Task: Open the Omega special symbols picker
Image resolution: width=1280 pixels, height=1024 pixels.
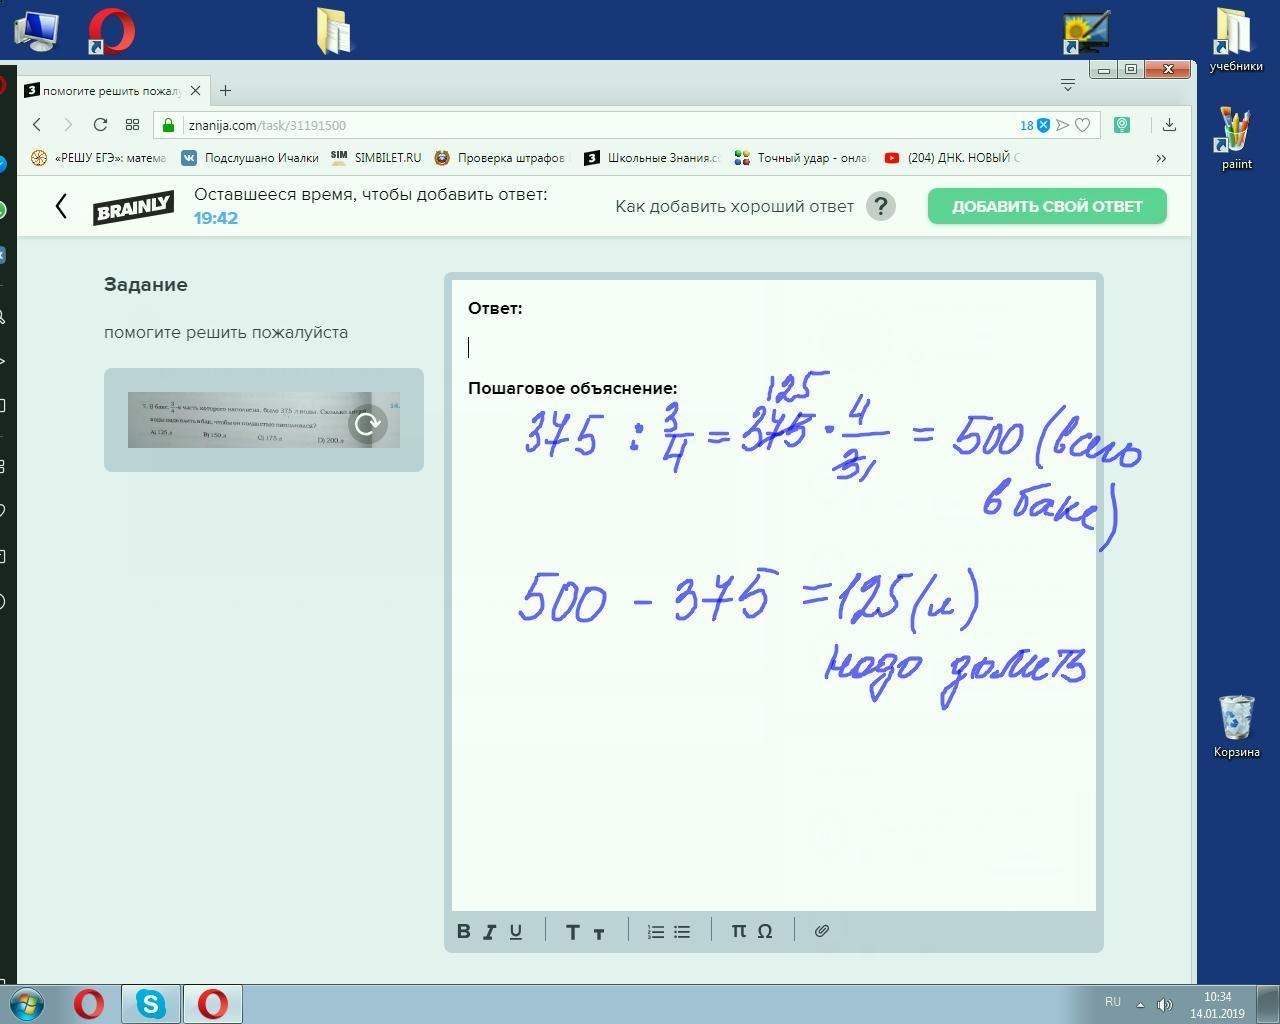Action: point(765,931)
